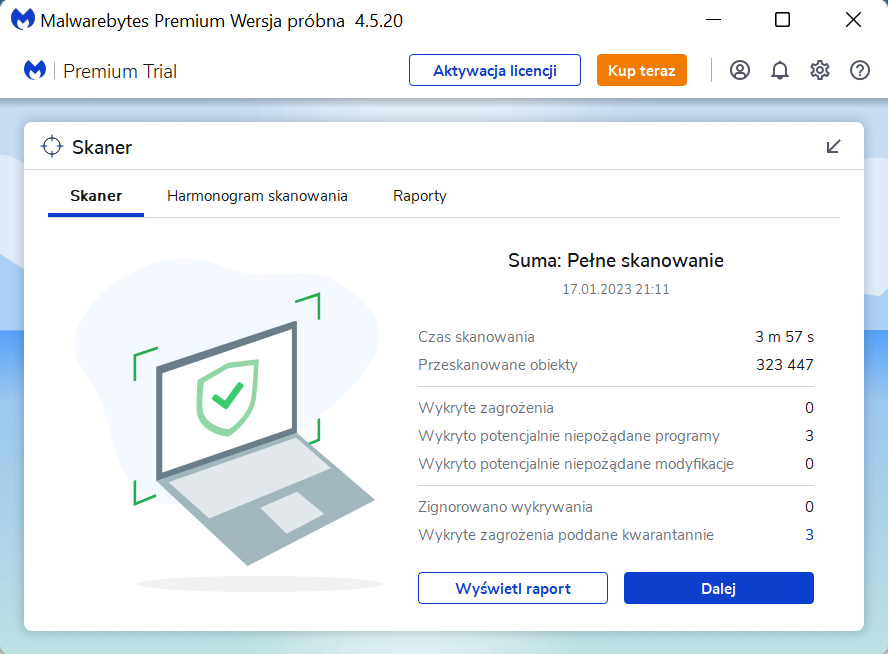The image size is (888, 654).
Task: Click the Przeskanowane obiekty label
Action: point(498,365)
